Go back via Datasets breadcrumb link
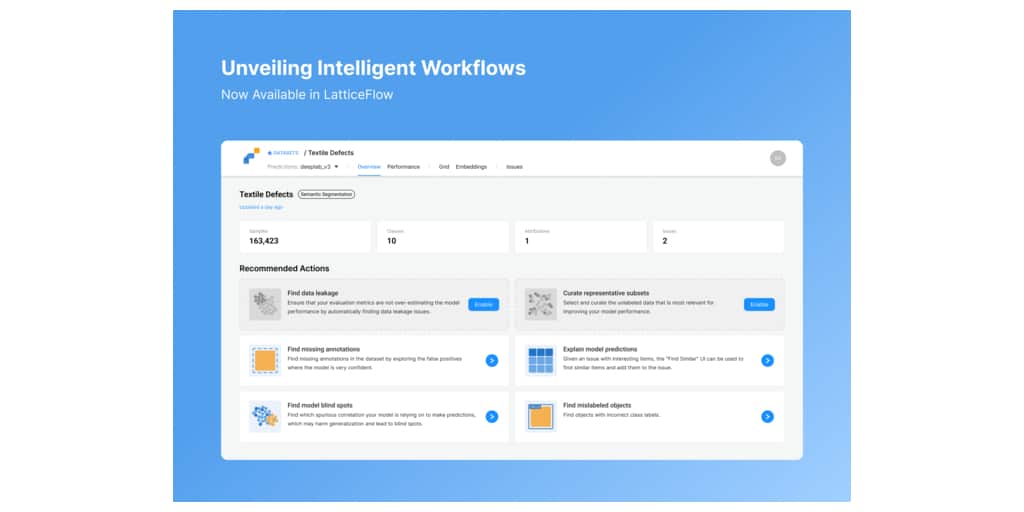 (283, 153)
